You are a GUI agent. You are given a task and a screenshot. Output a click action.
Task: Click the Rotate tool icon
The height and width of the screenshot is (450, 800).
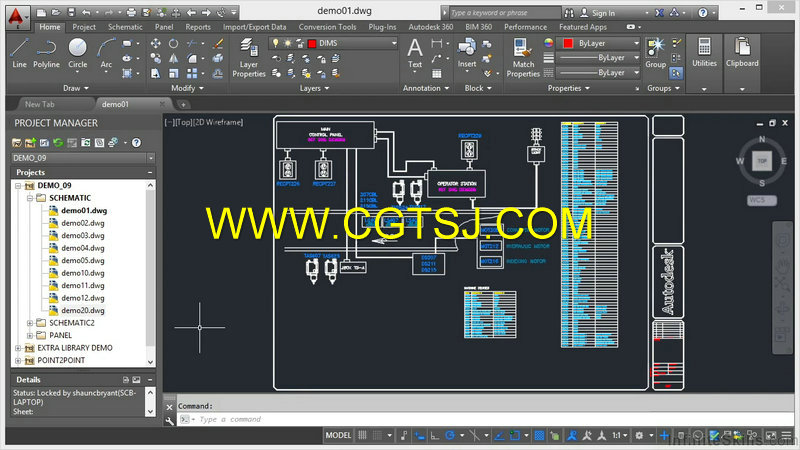[x=173, y=44]
